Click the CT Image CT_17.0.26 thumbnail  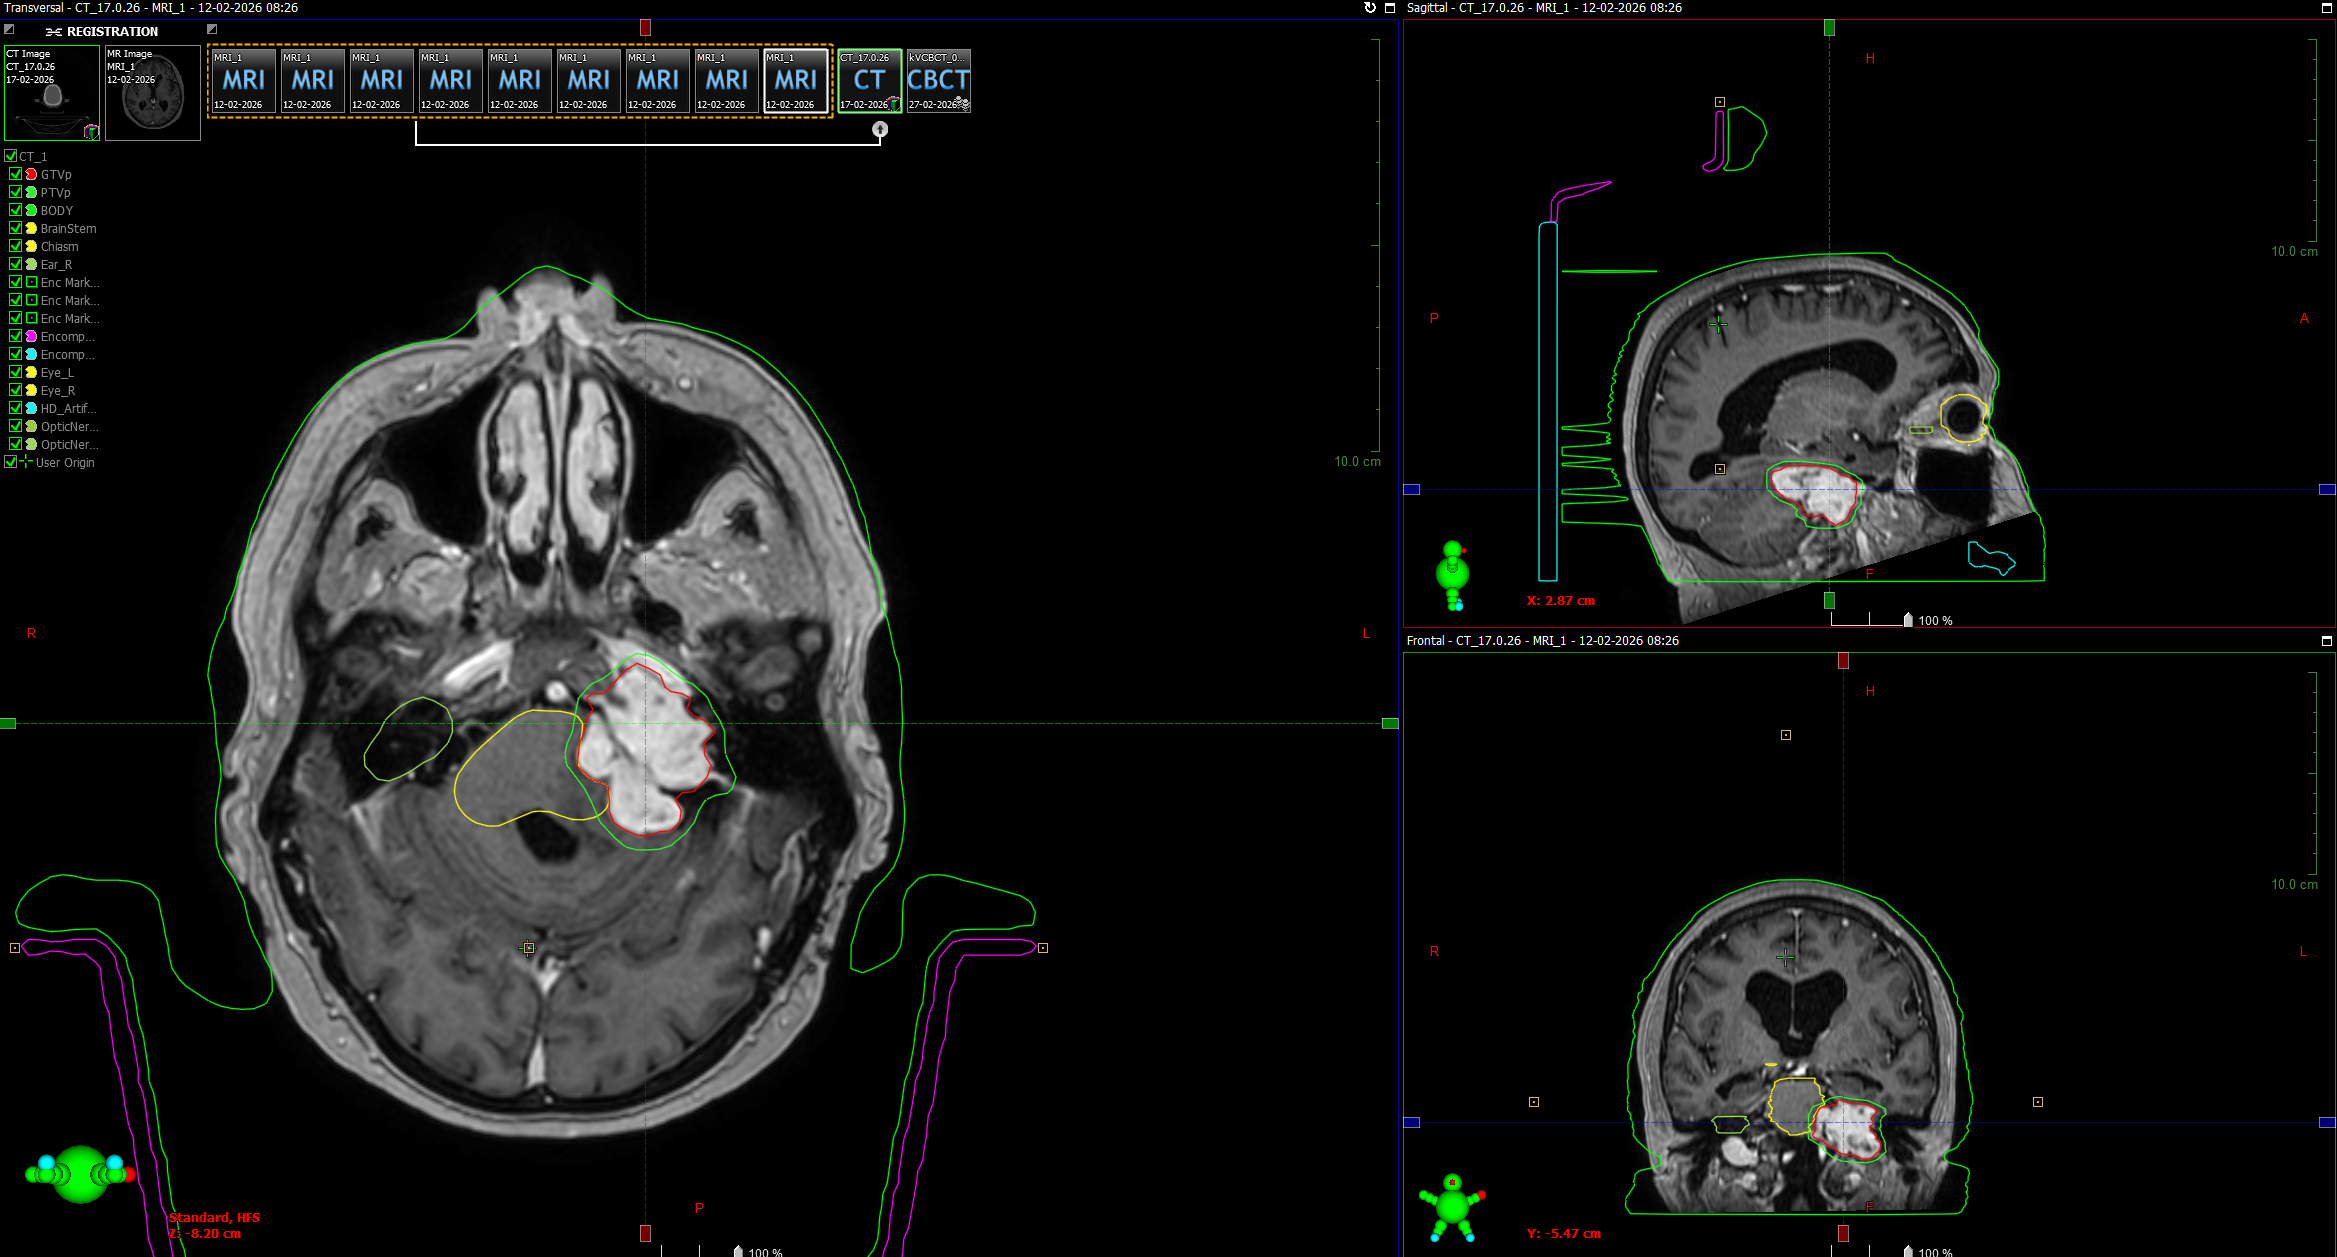pyautogui.click(x=52, y=93)
